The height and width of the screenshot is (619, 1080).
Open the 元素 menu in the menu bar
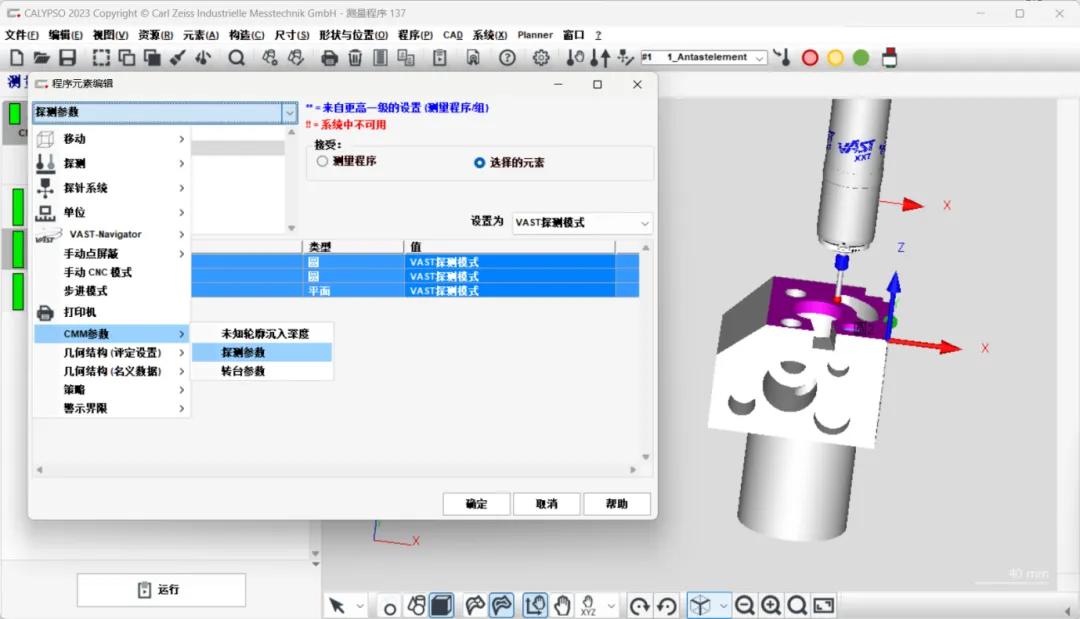point(200,35)
